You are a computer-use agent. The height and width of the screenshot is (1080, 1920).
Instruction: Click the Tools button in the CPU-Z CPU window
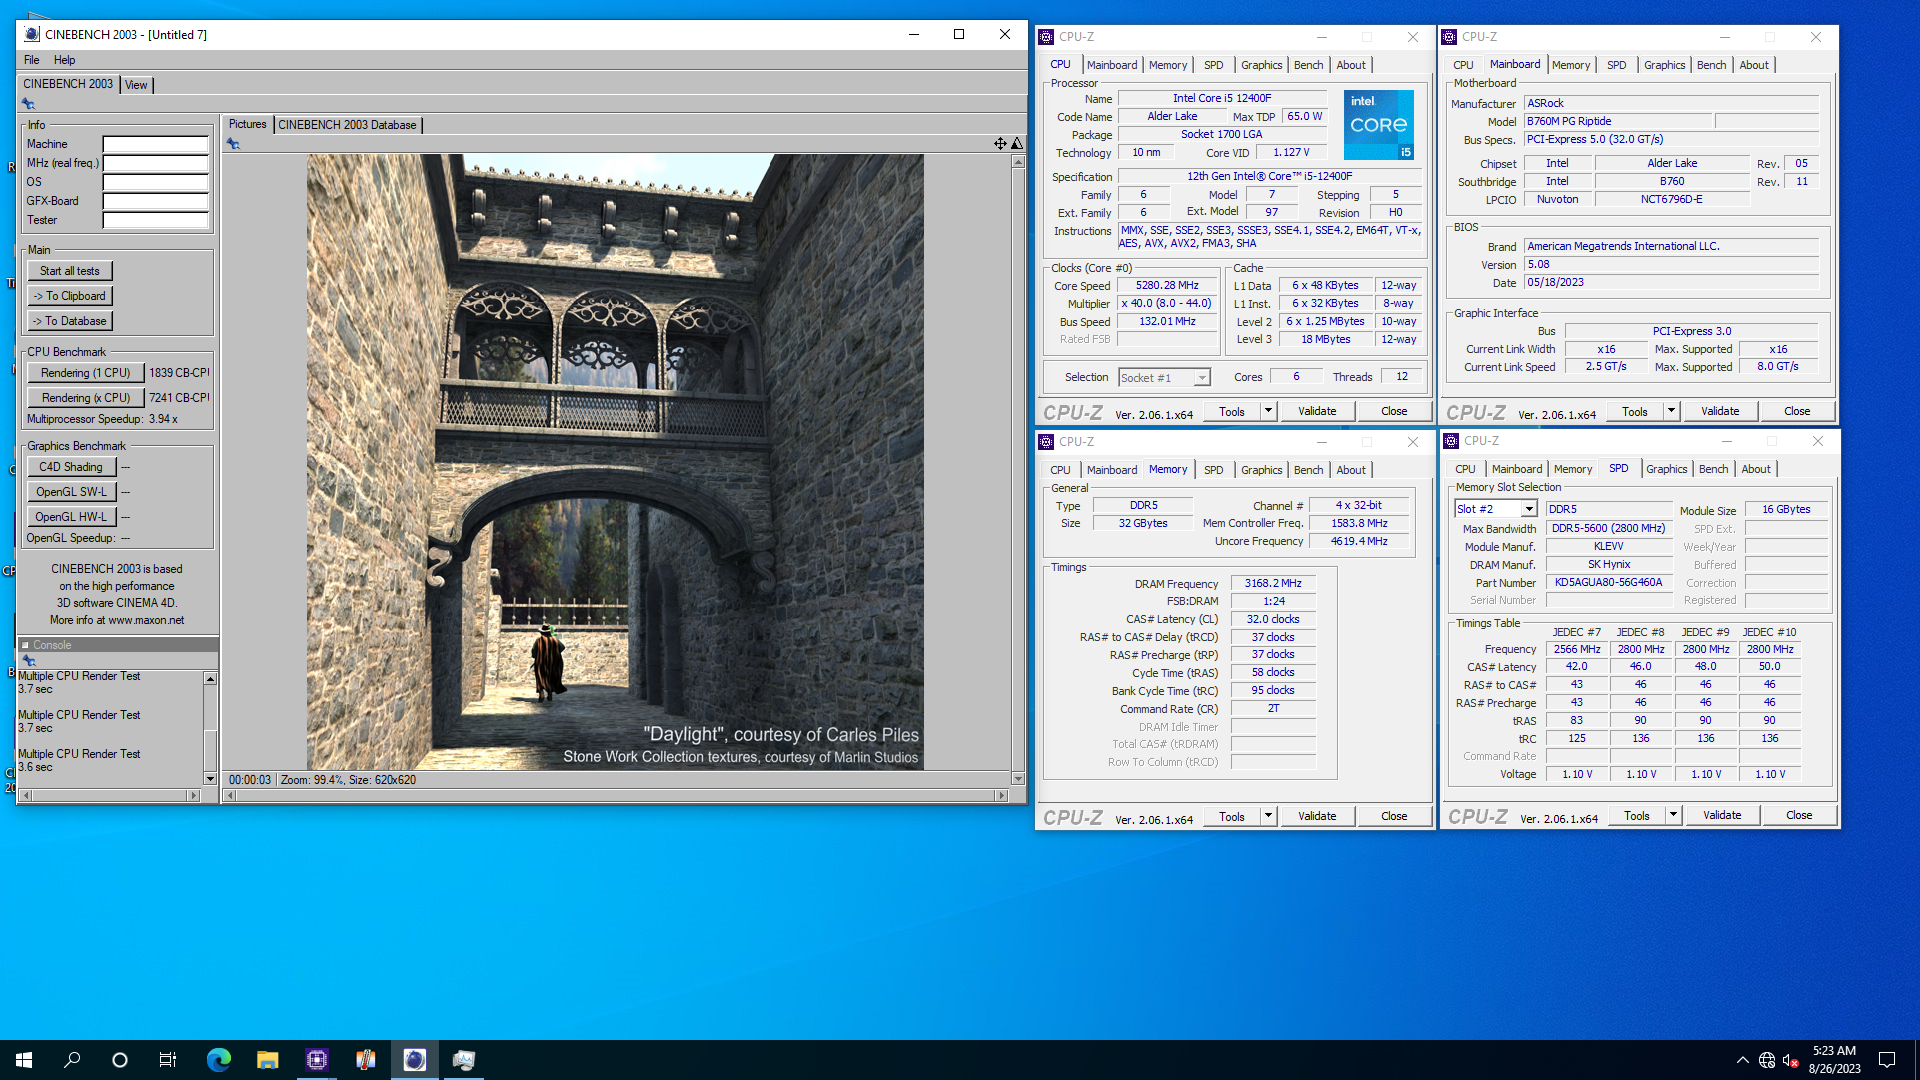point(1232,411)
